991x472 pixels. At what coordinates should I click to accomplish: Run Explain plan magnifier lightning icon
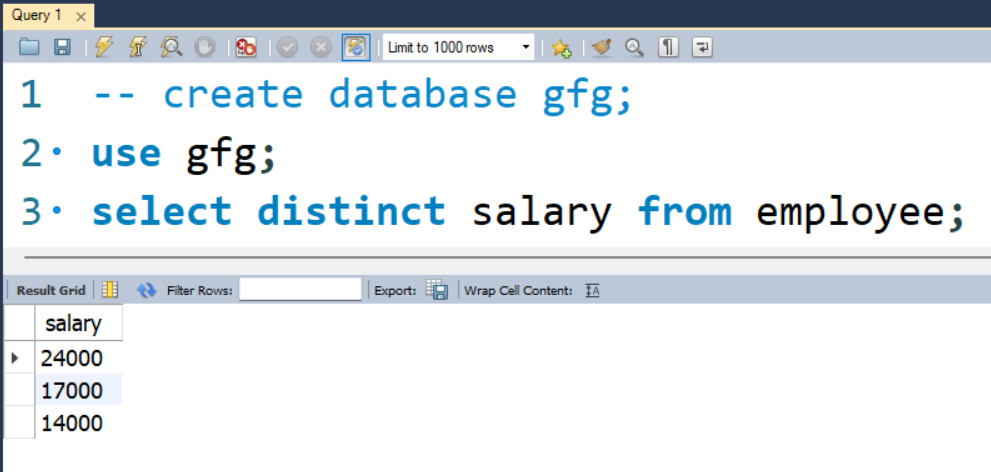[171, 47]
